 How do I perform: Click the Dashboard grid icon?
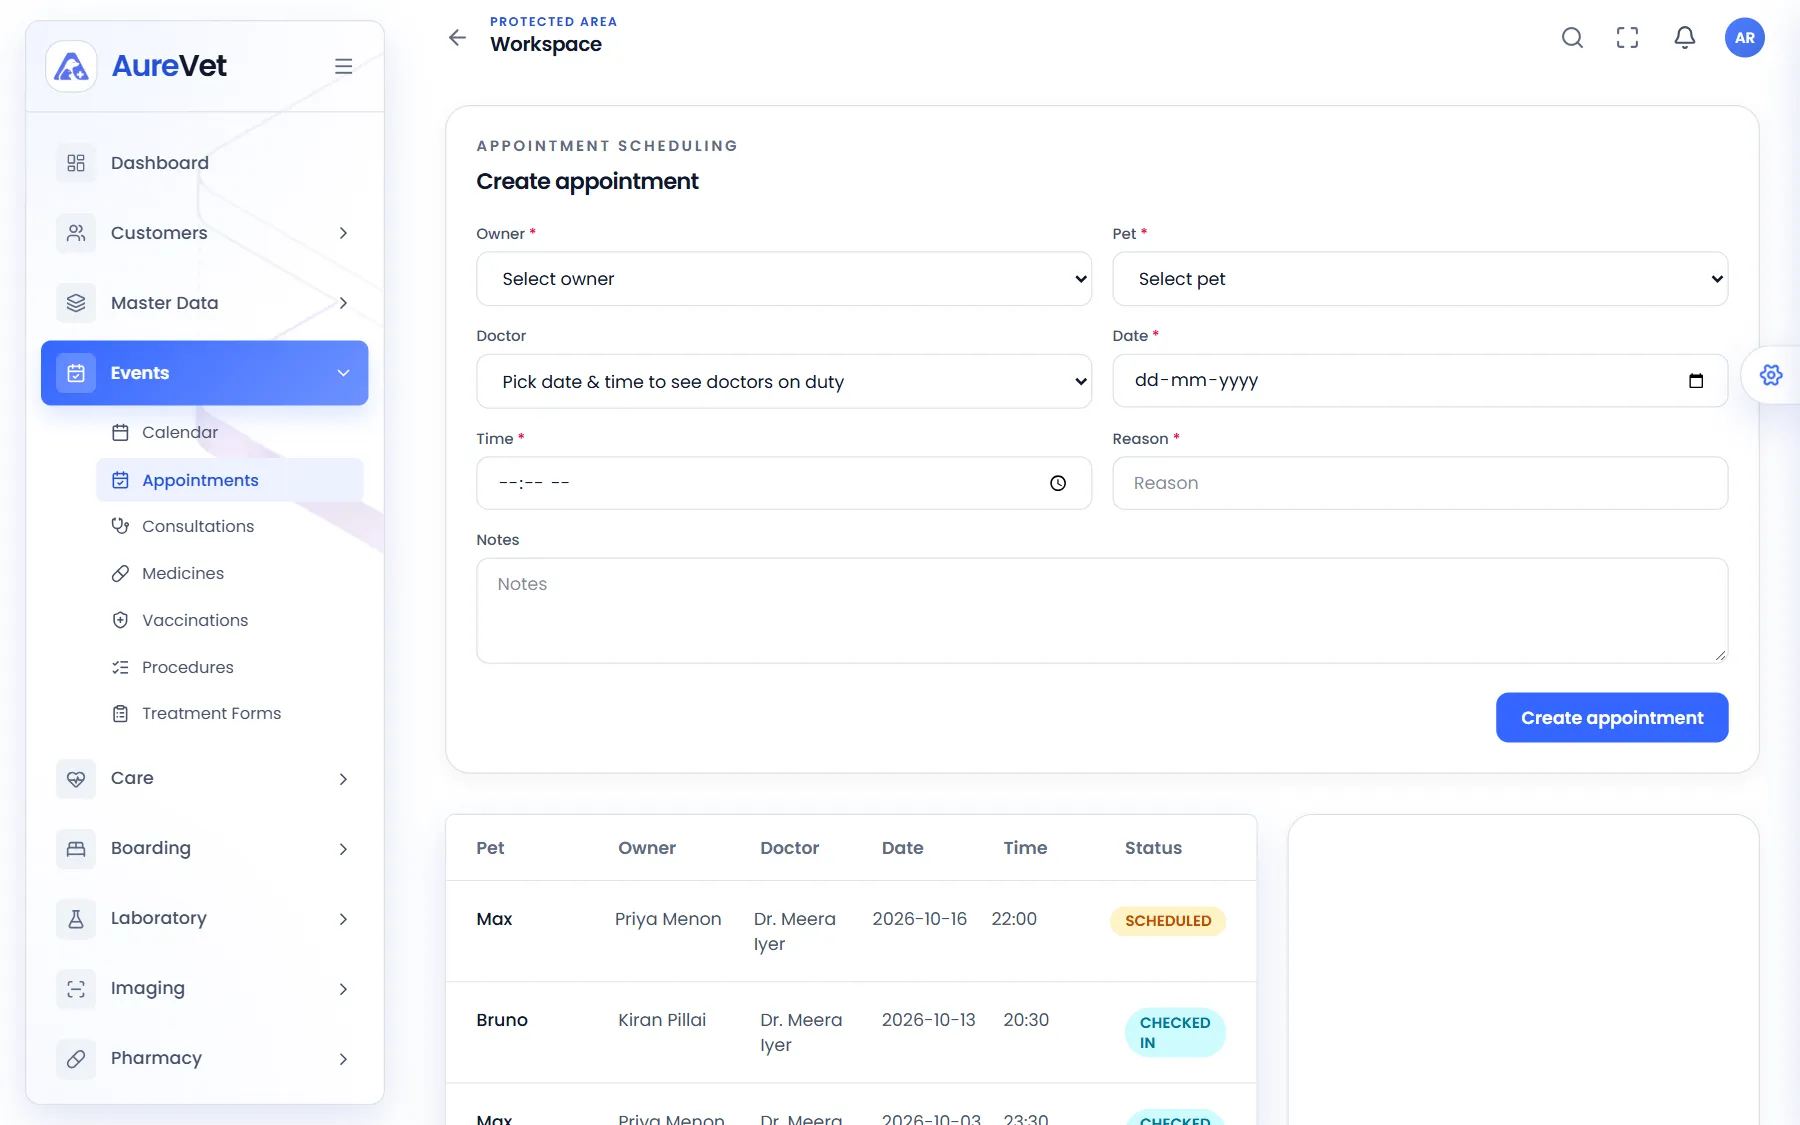(76, 163)
